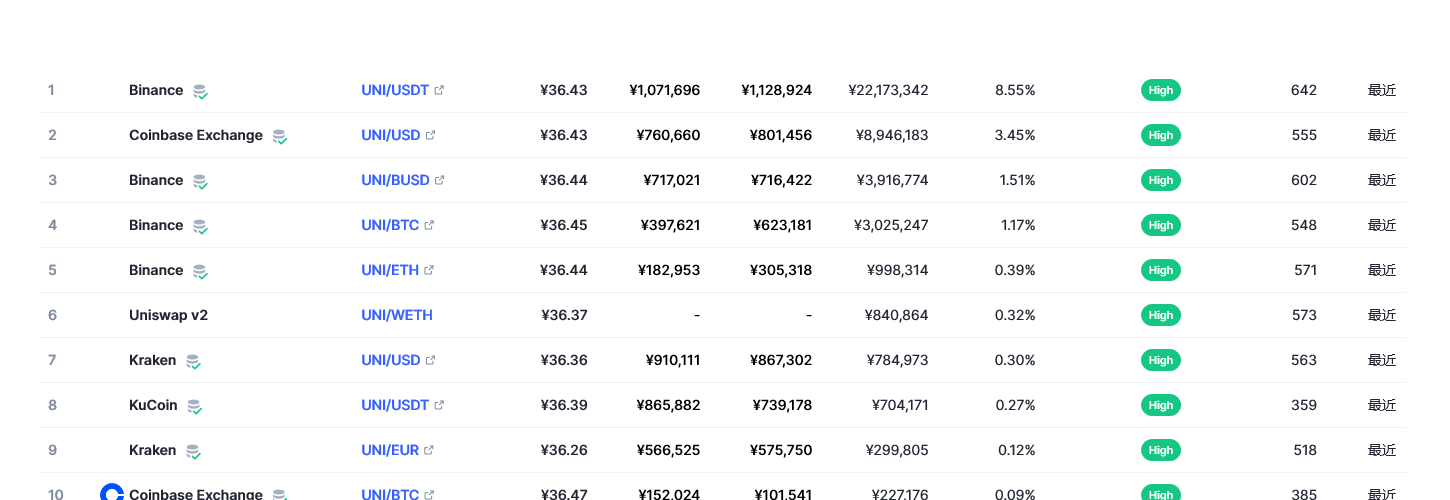Click liquidity score 642 in row 1
Image resolution: width=1450 pixels, height=500 pixels.
tap(1304, 90)
